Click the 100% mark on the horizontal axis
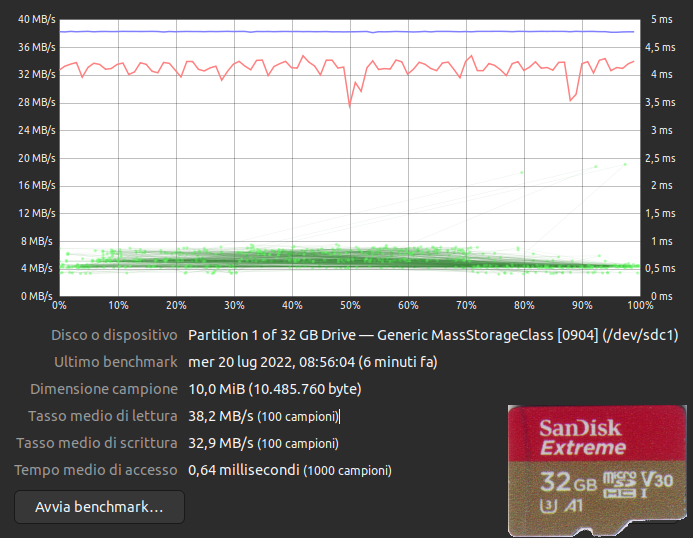Screen dimensions: 693x538 point(628,305)
